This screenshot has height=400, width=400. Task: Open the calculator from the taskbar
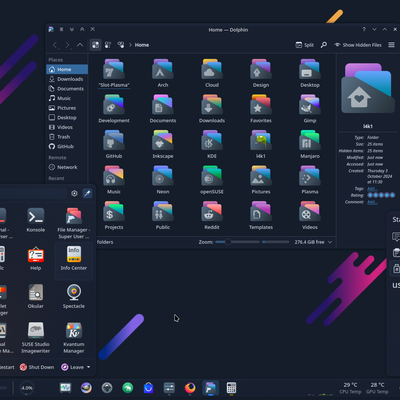tap(231, 388)
